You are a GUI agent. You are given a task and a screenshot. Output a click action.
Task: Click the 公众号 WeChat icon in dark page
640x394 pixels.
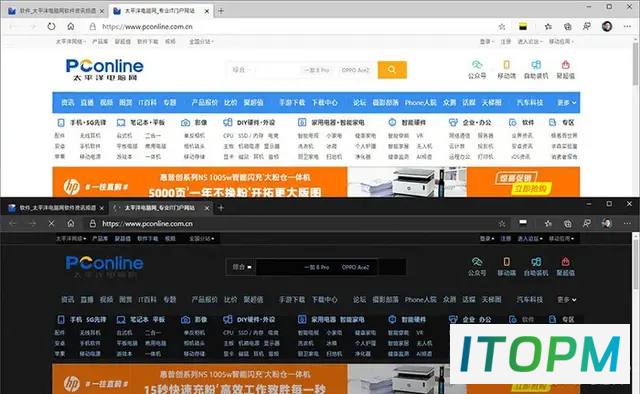point(477,266)
